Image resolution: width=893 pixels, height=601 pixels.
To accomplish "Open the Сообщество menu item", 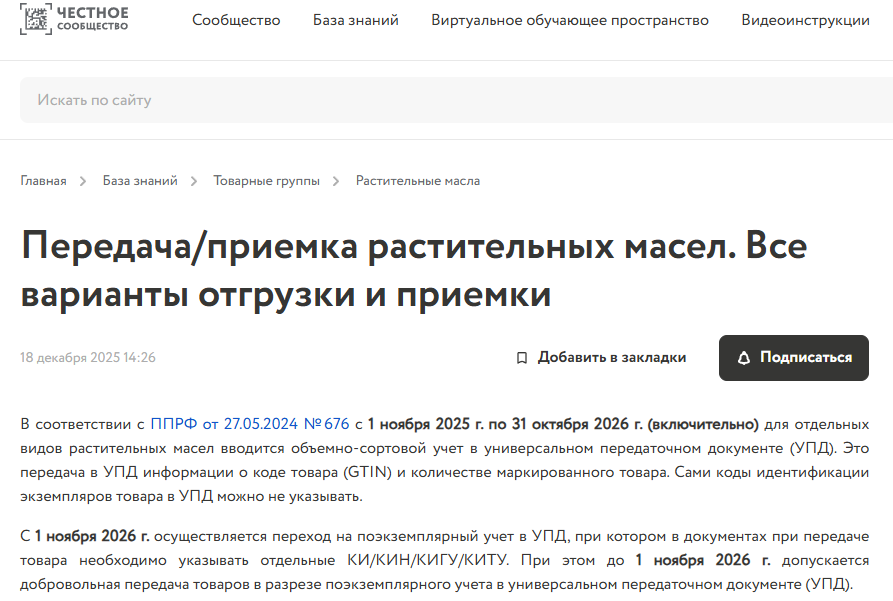I will coord(236,20).
